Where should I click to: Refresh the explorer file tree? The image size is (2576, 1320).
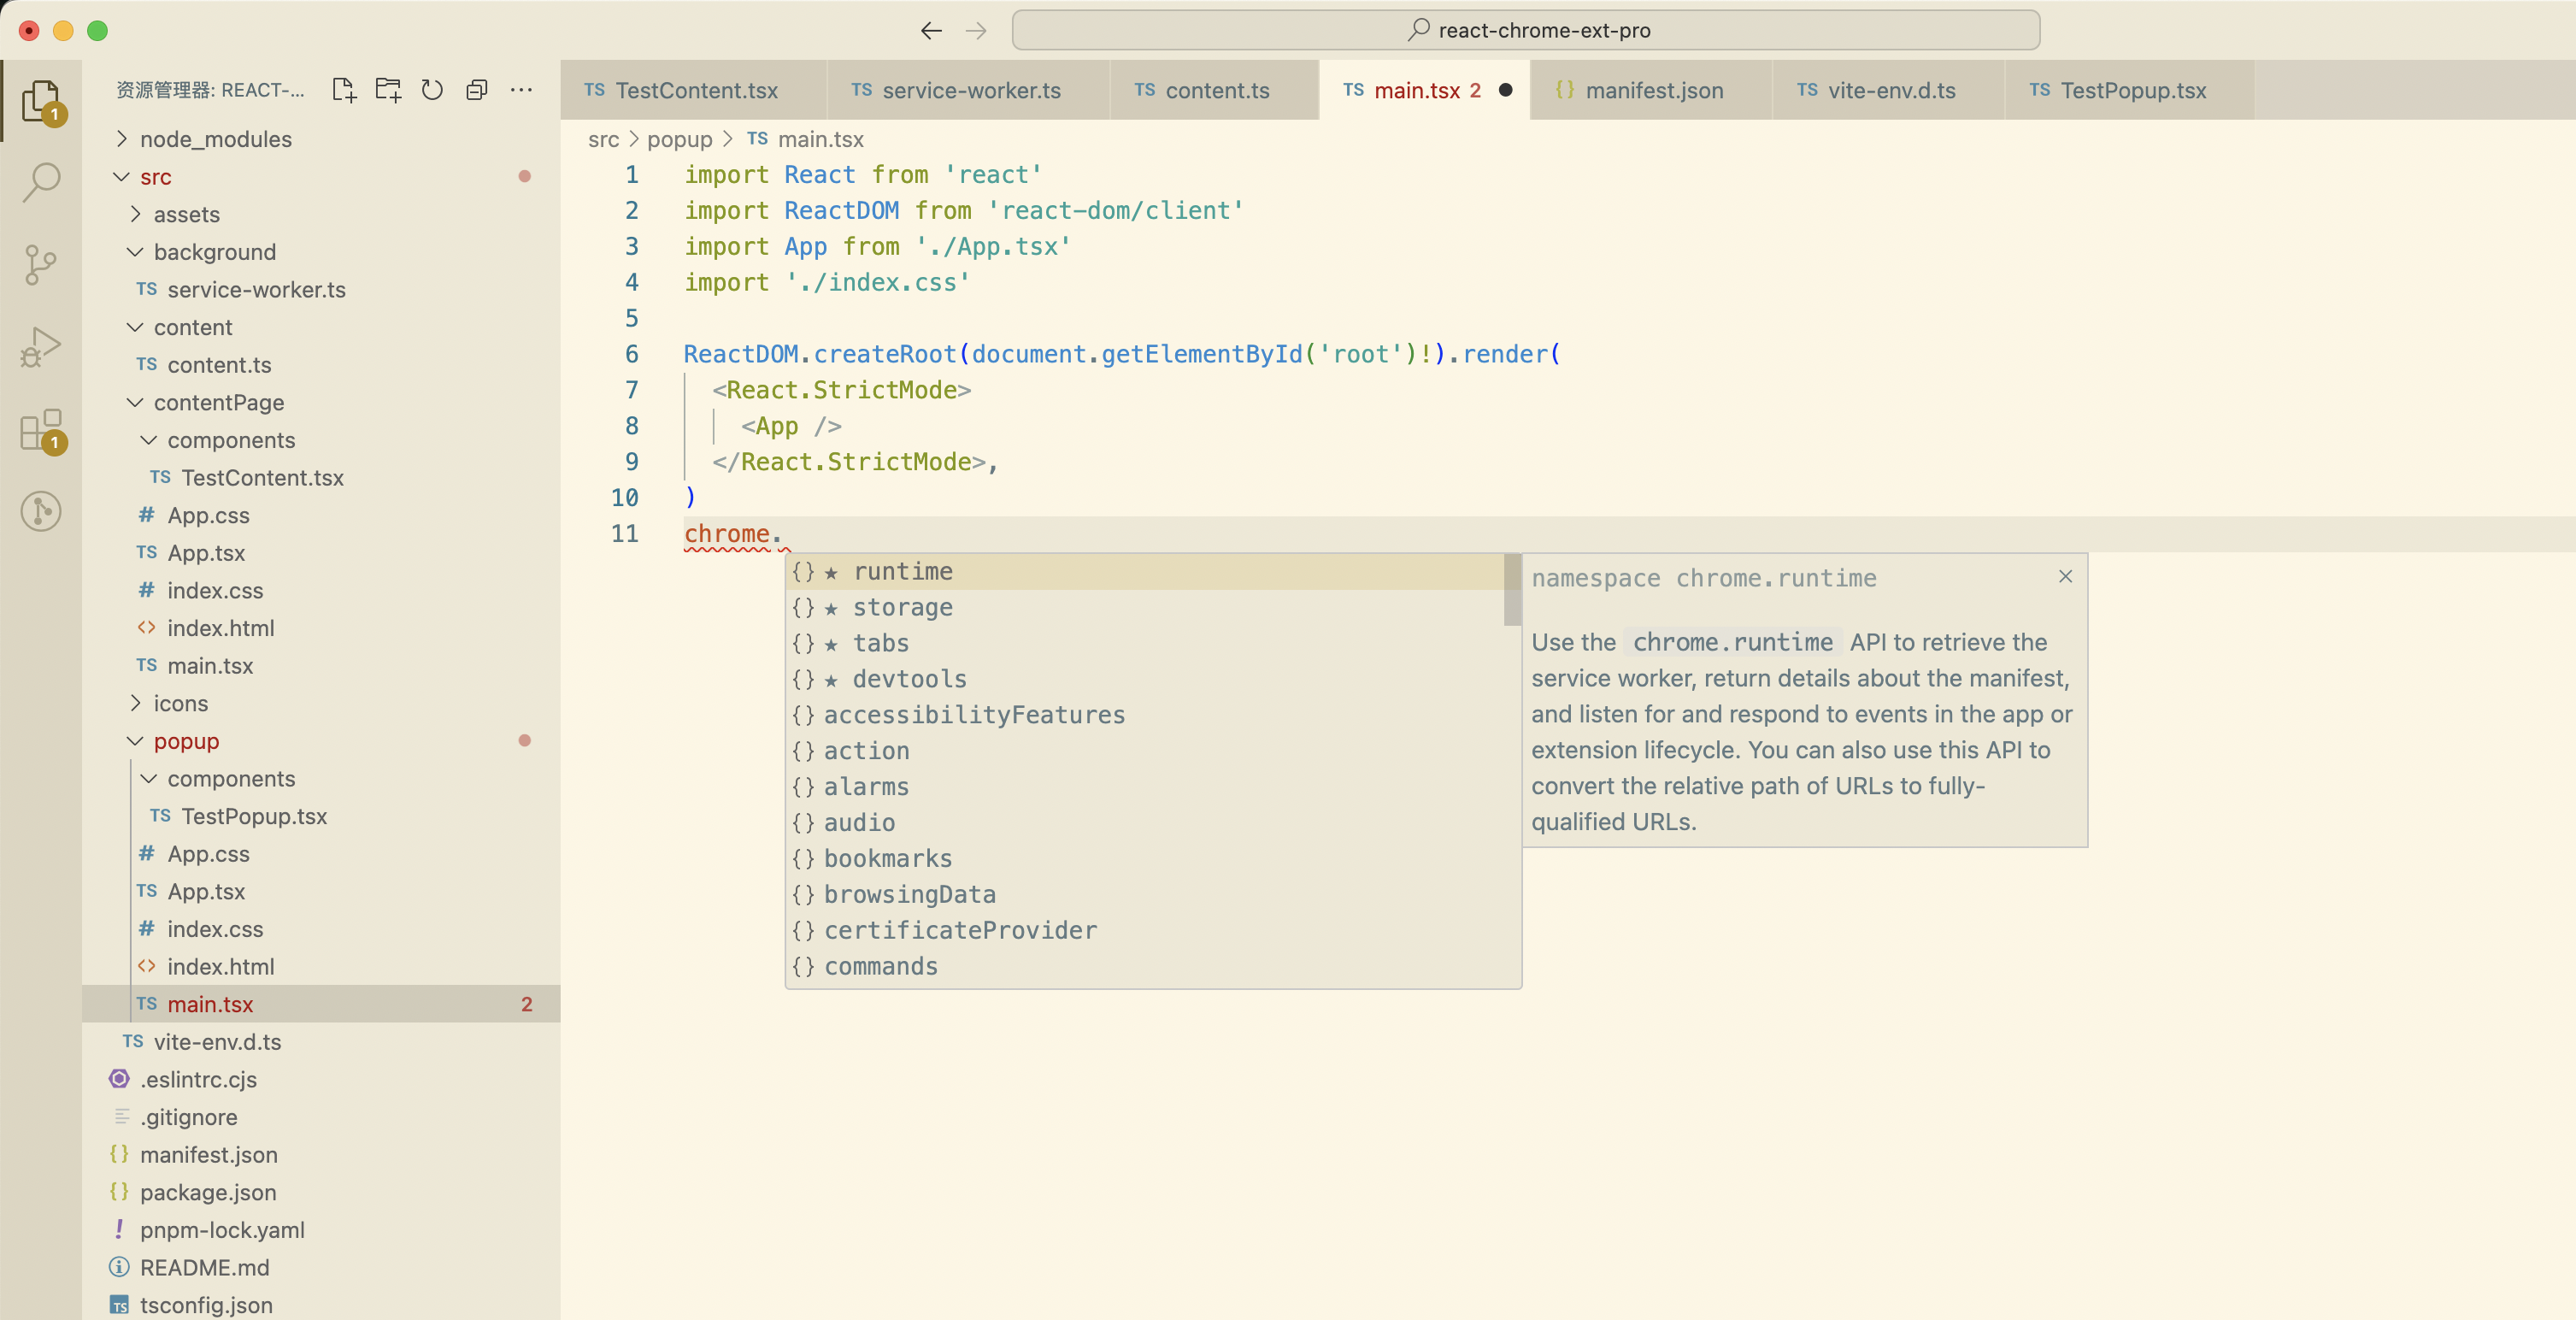[432, 90]
